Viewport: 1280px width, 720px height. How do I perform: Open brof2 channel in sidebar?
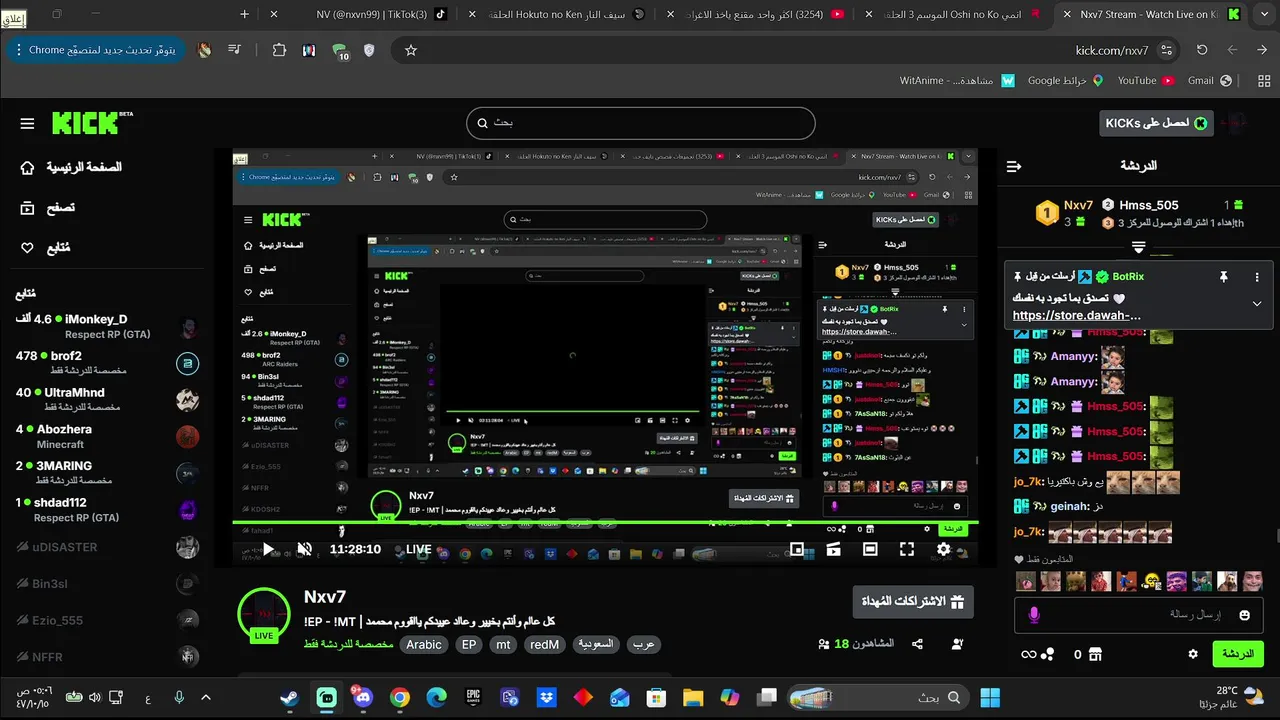click(105, 363)
